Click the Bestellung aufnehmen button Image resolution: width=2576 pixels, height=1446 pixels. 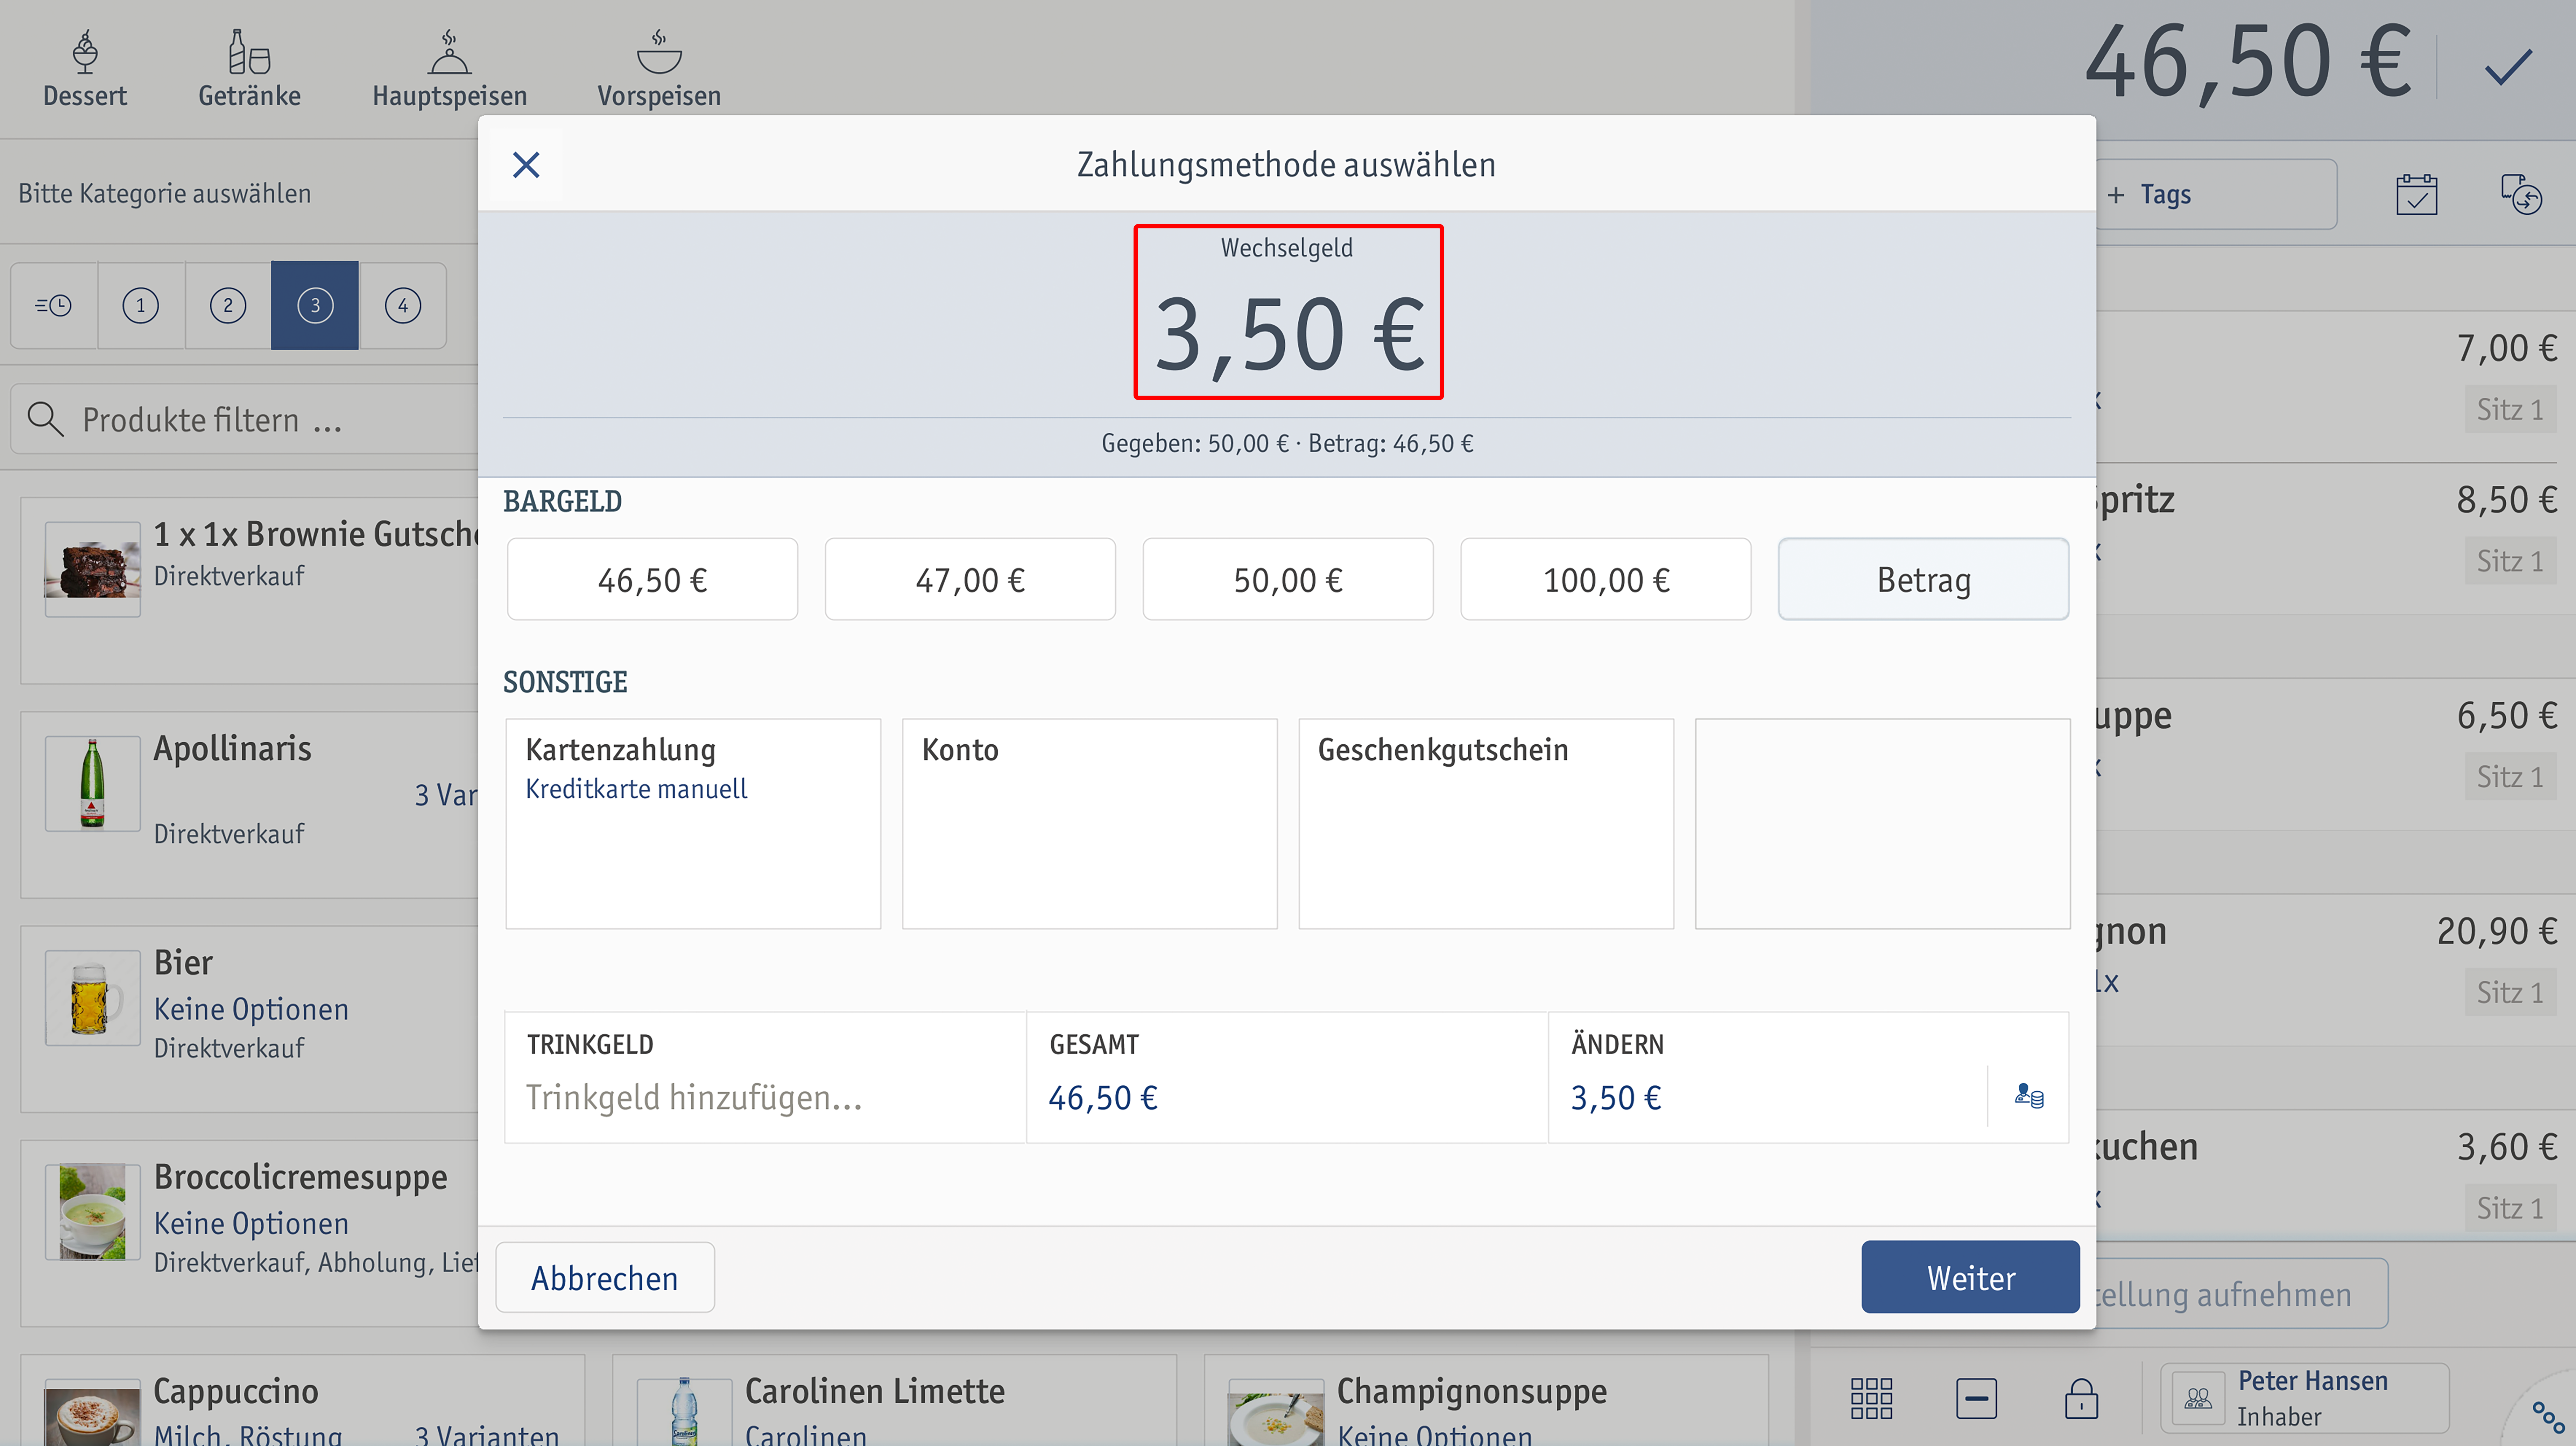[x=2242, y=1294]
